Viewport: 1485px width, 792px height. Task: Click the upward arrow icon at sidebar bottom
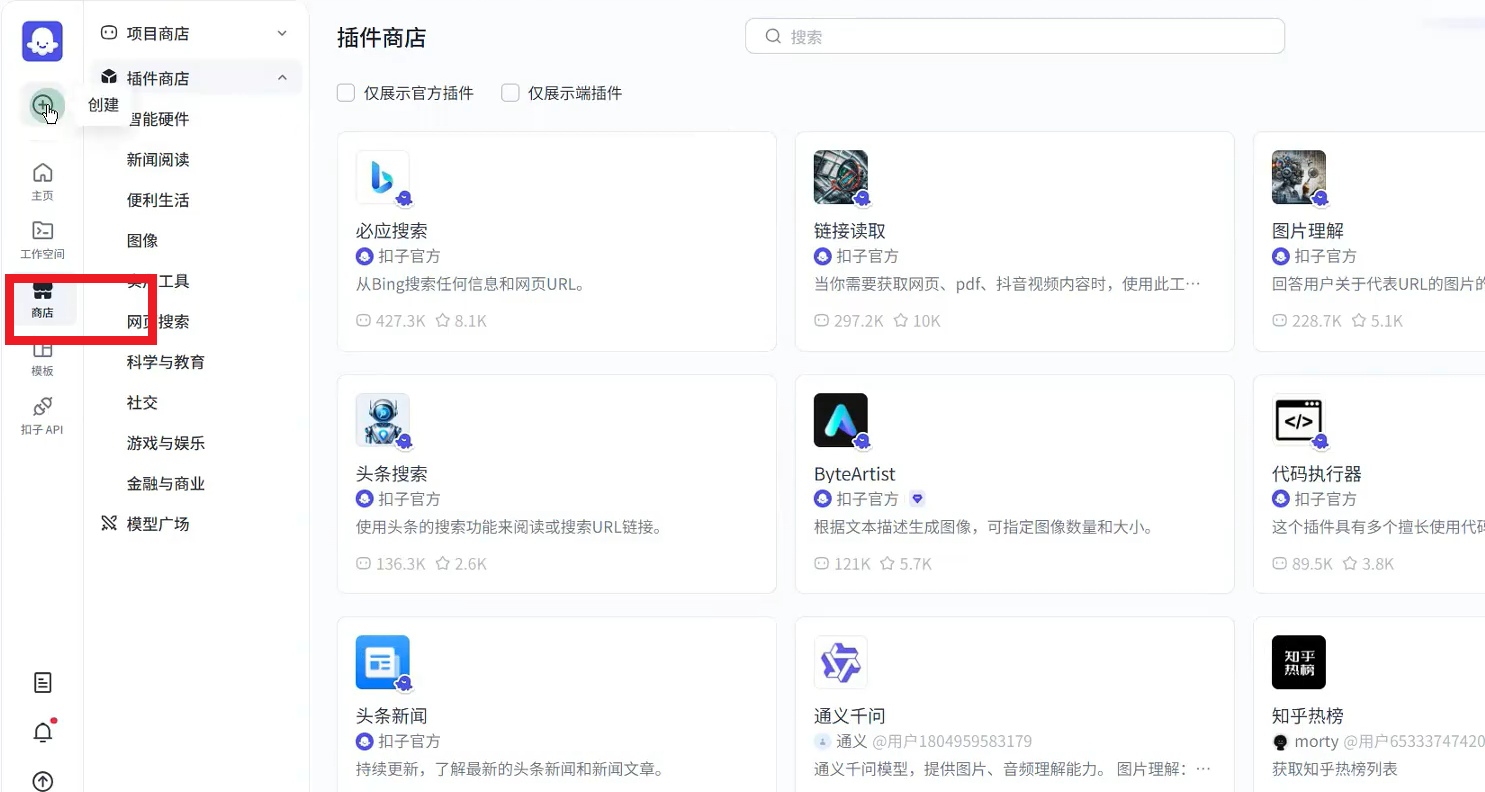[x=42, y=781]
